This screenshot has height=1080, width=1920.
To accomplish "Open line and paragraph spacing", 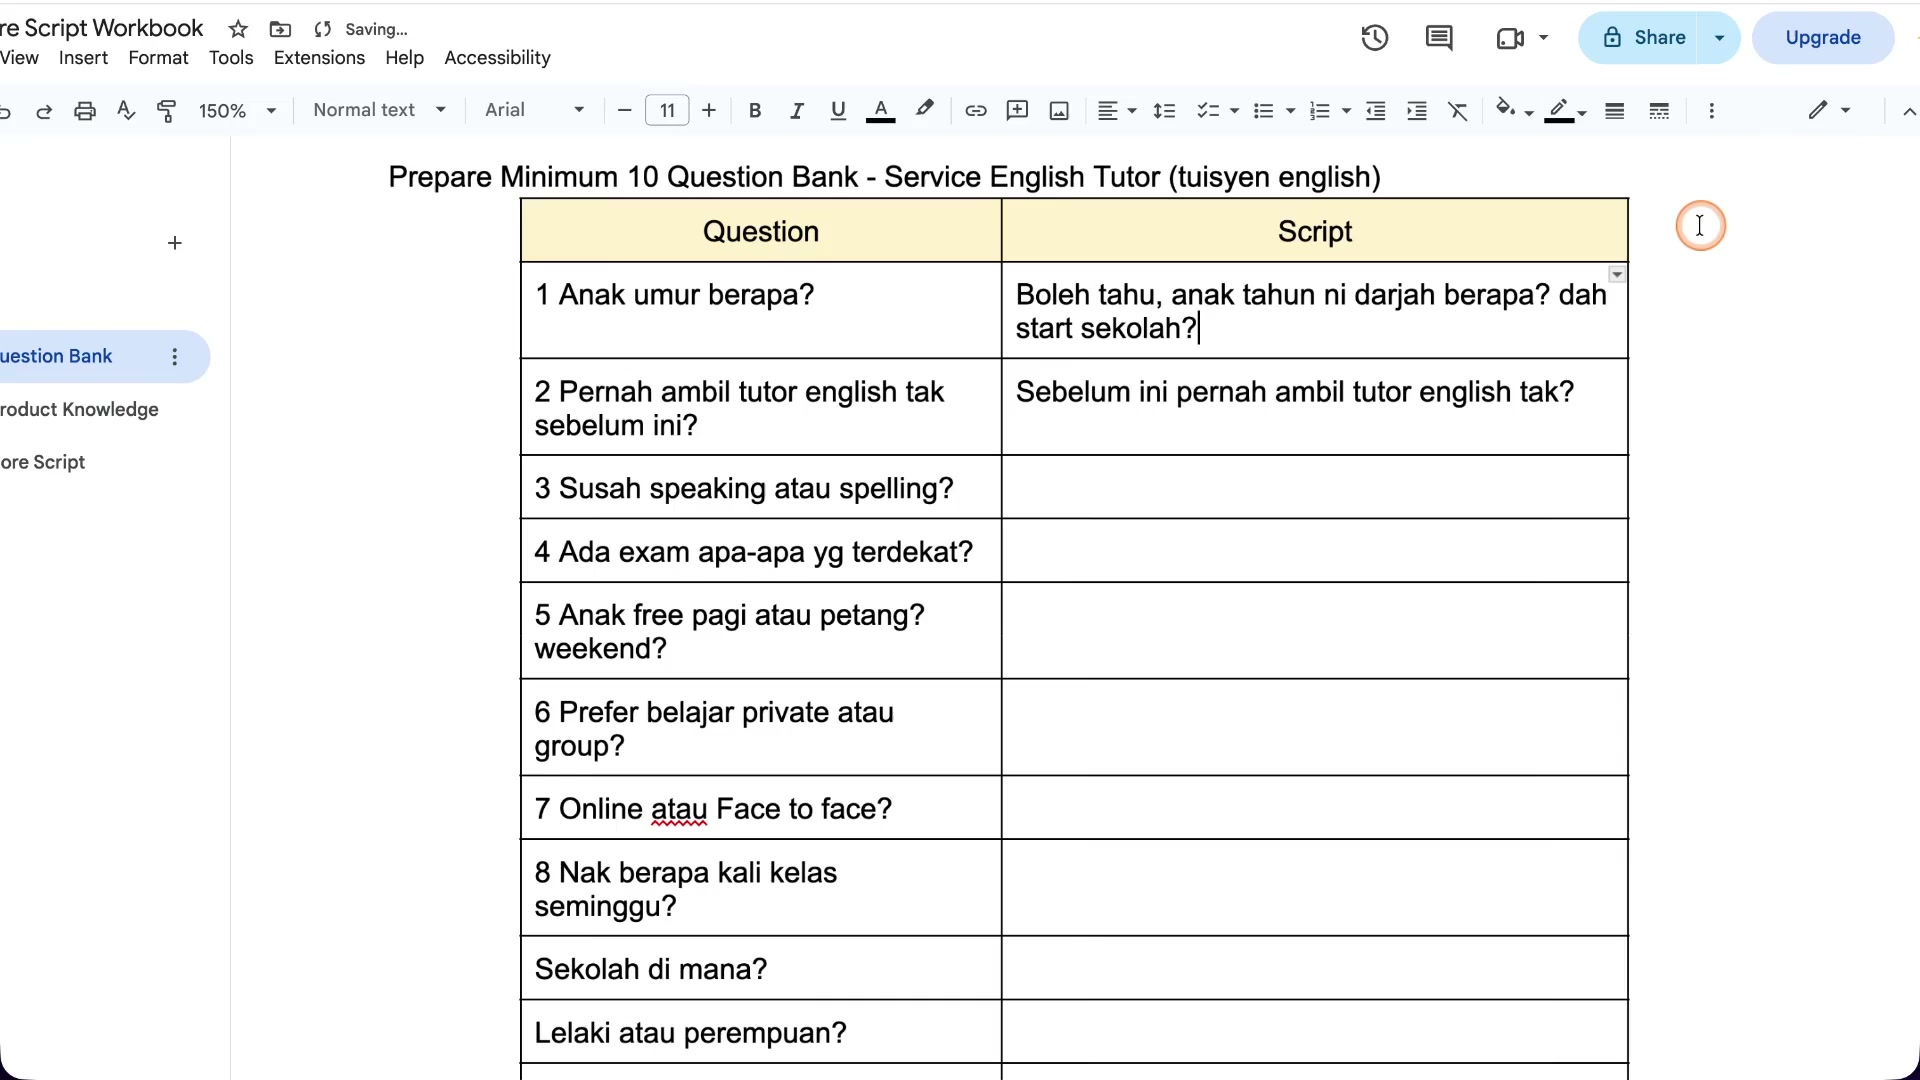I will click(1164, 111).
